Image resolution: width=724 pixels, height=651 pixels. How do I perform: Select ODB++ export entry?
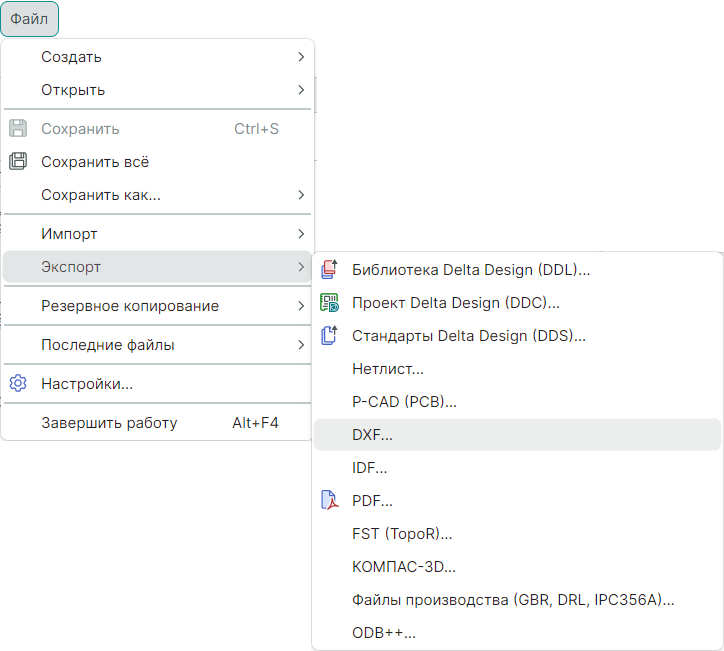[x=384, y=633]
